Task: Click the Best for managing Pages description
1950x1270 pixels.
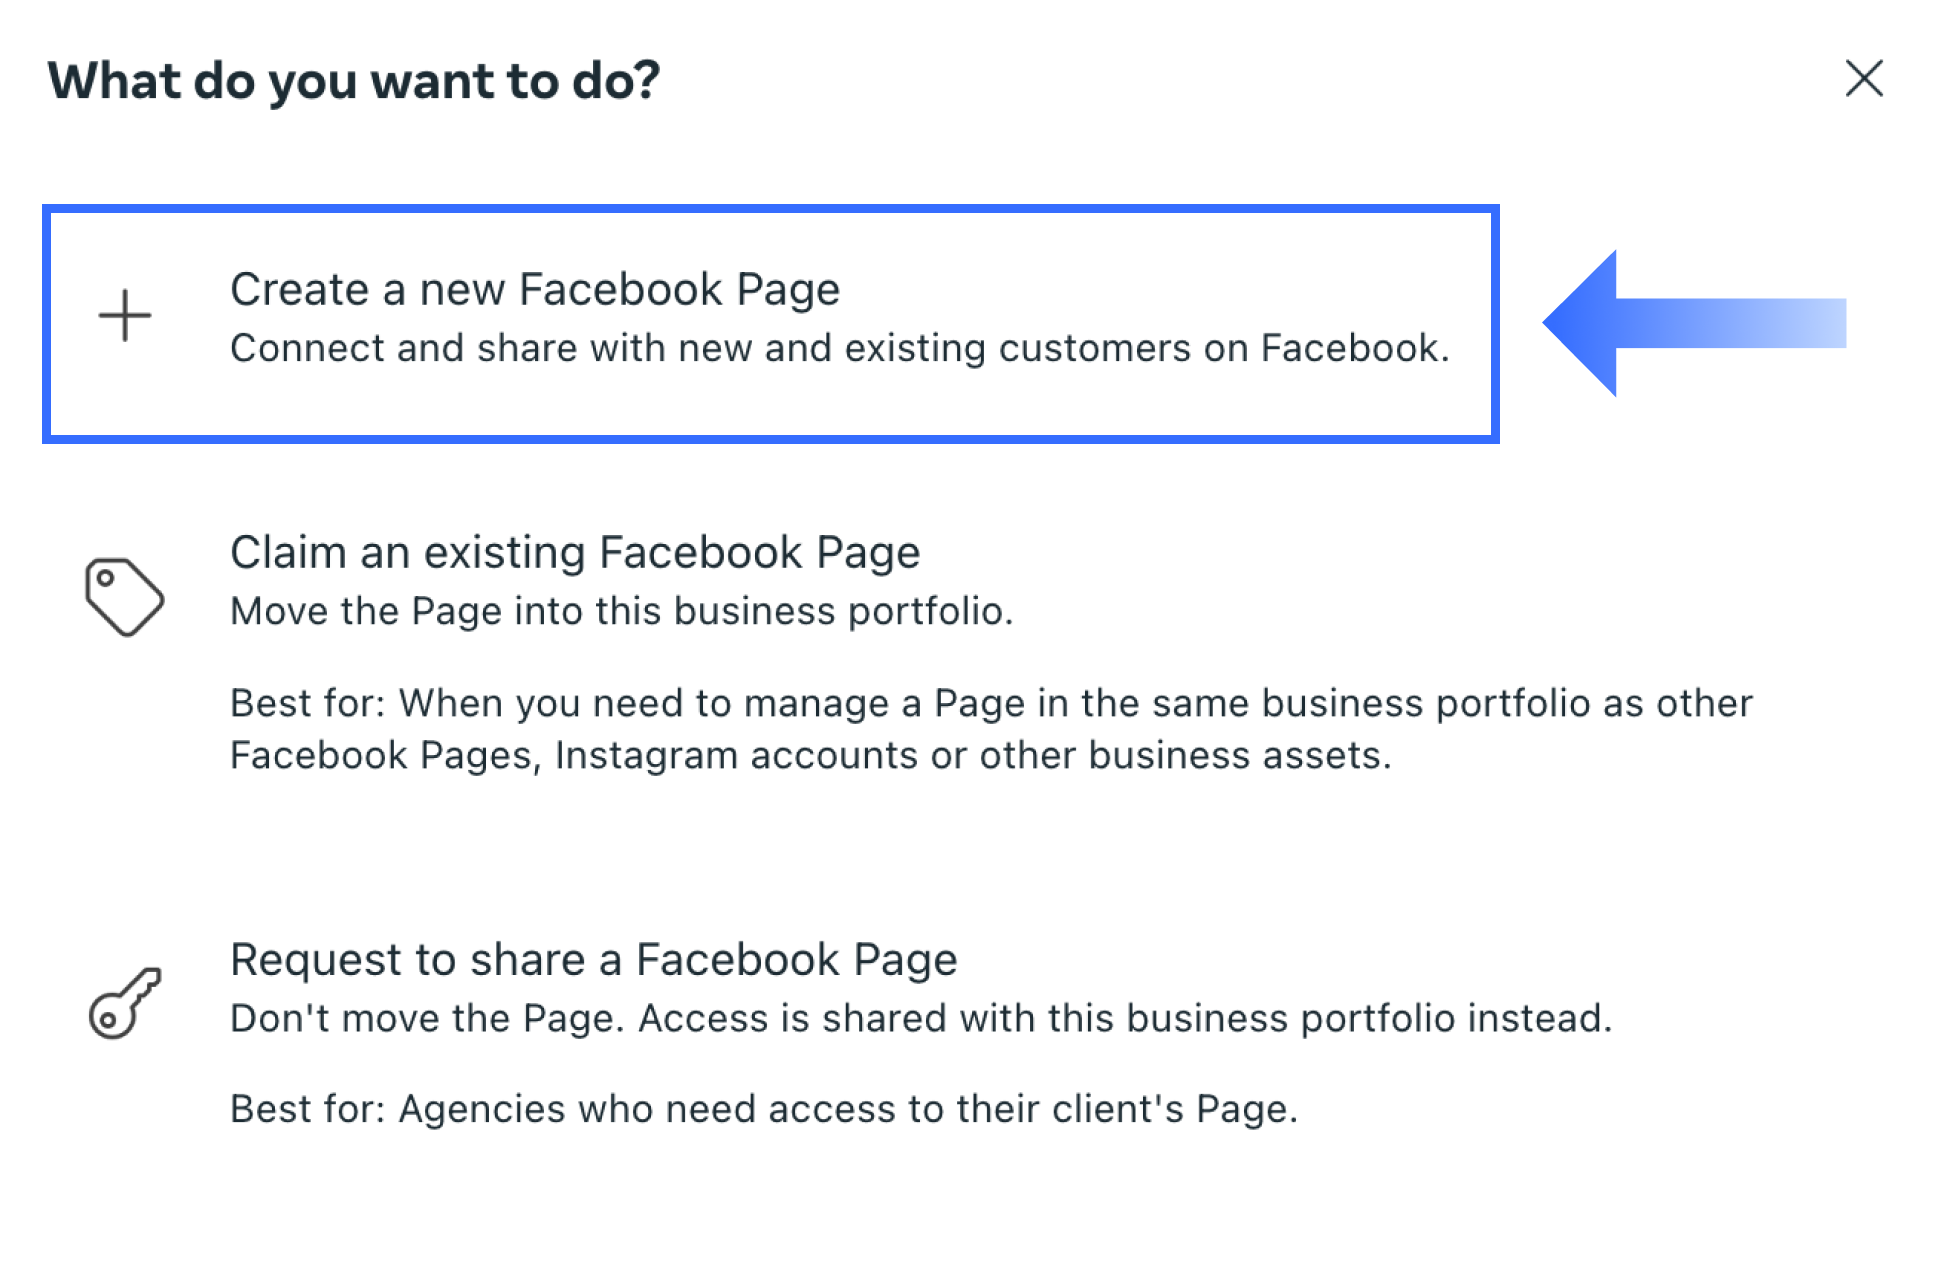Action: [990, 728]
